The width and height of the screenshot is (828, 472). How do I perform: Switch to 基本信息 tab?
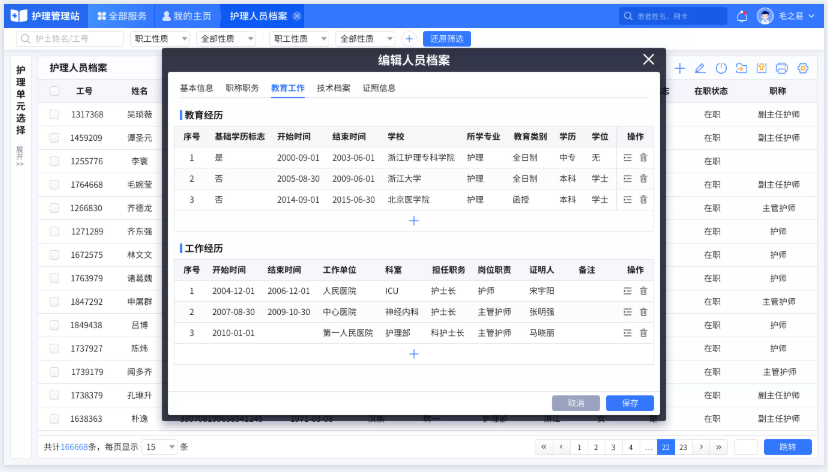[196, 88]
